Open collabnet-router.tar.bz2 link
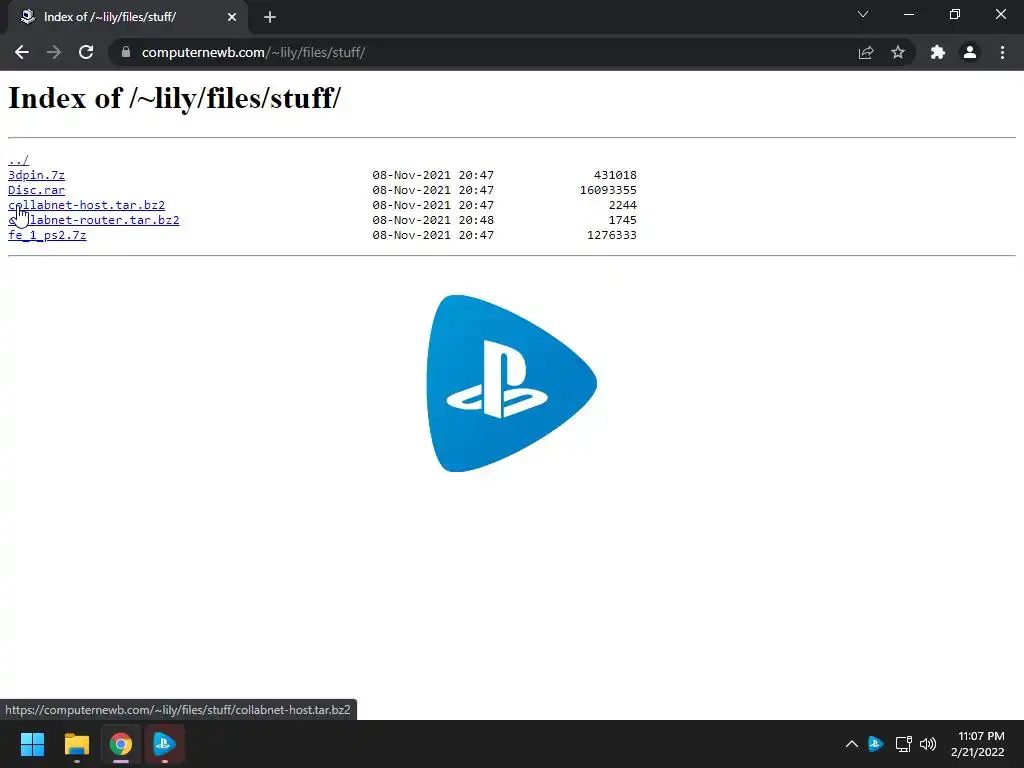The image size is (1024, 768). point(93,220)
